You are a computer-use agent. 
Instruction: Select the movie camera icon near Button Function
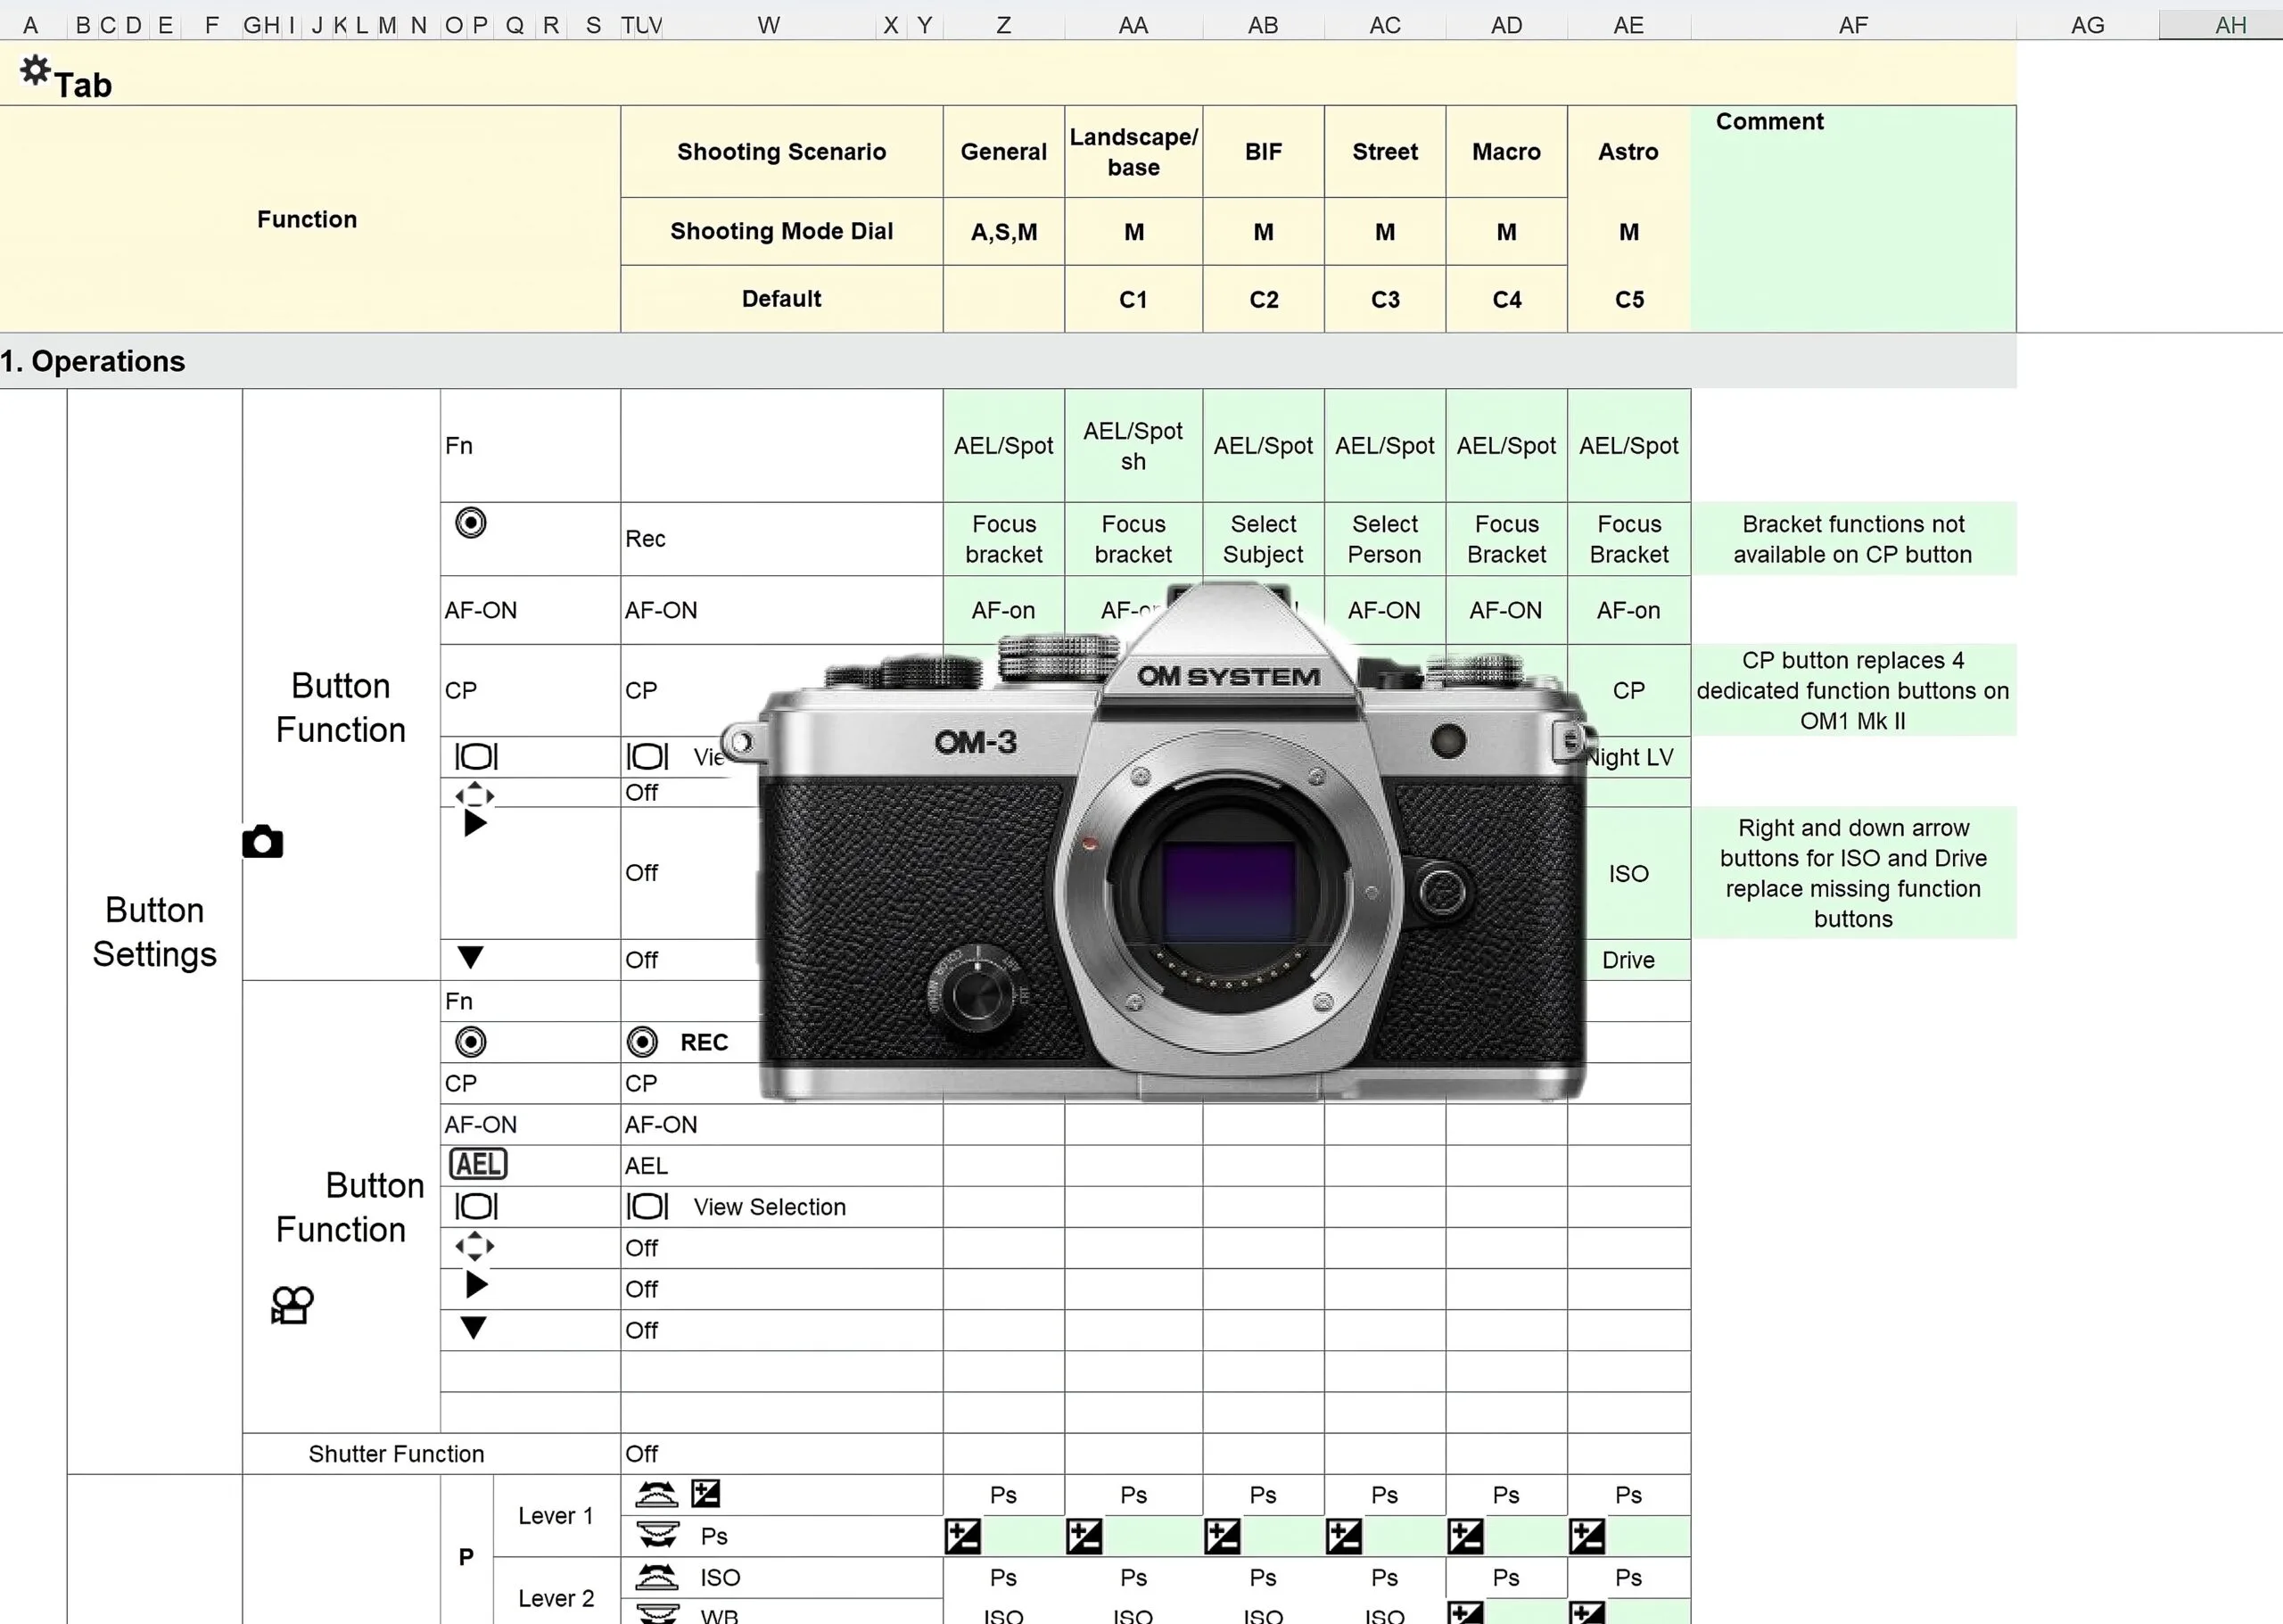pyautogui.click(x=292, y=1305)
